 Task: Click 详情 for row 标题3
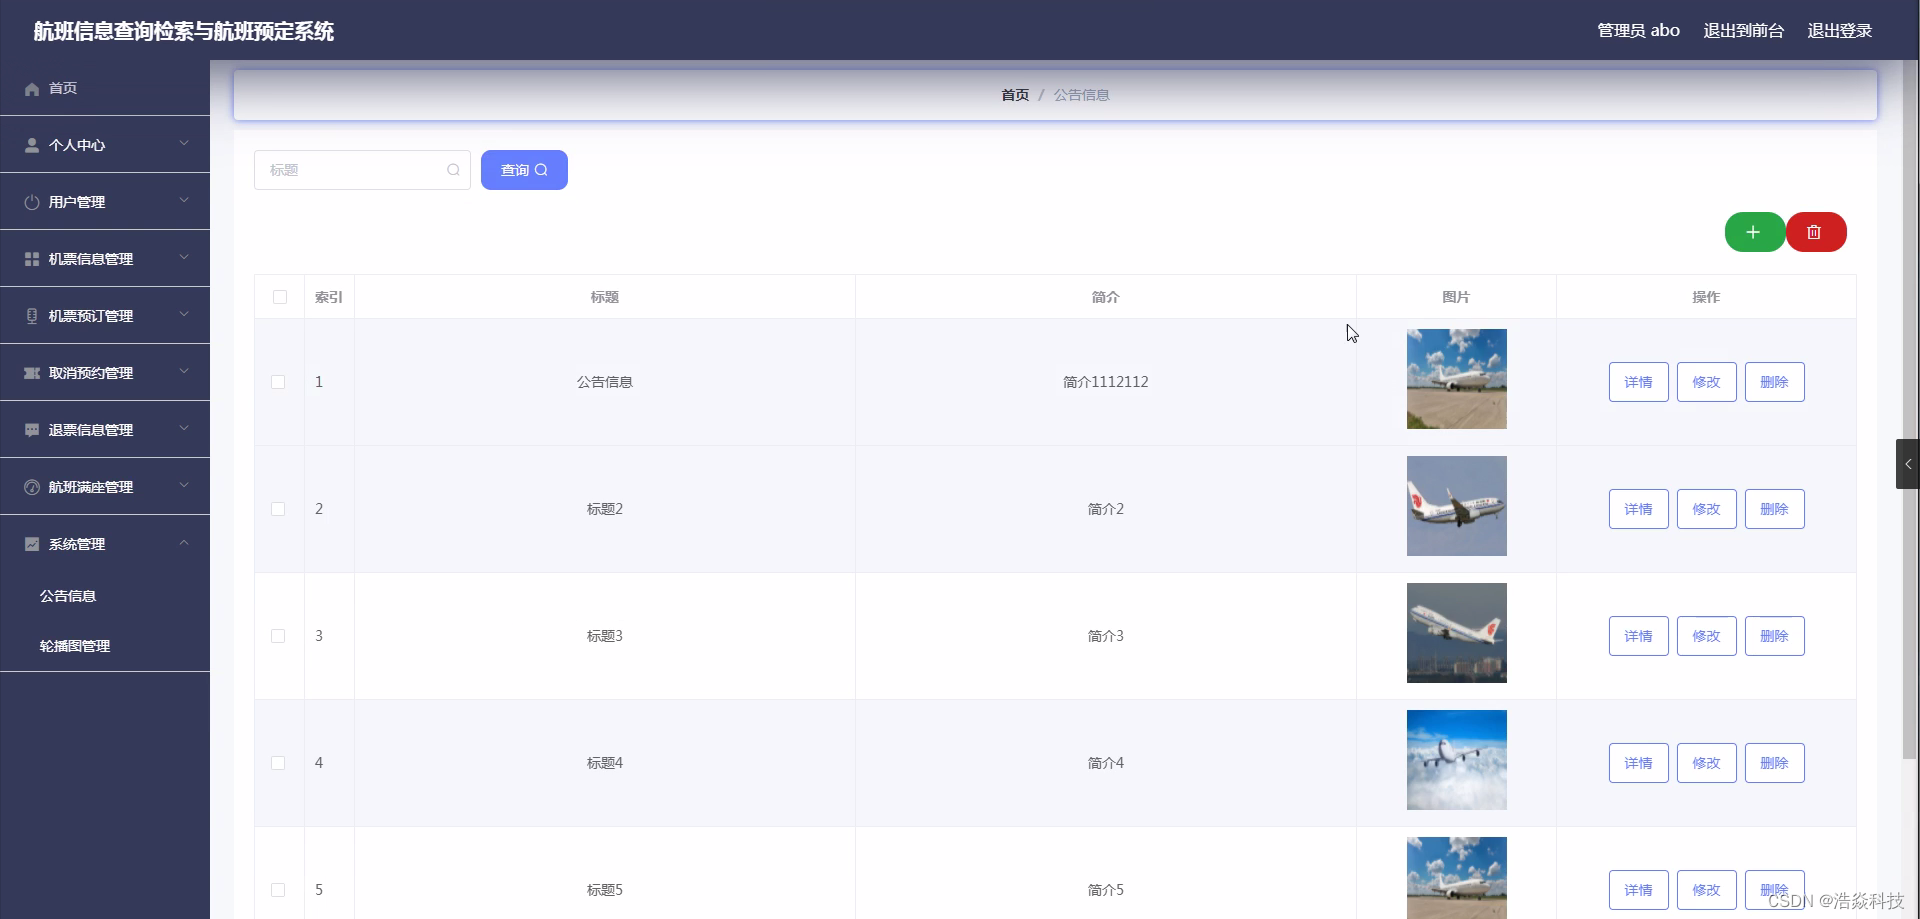click(1638, 636)
